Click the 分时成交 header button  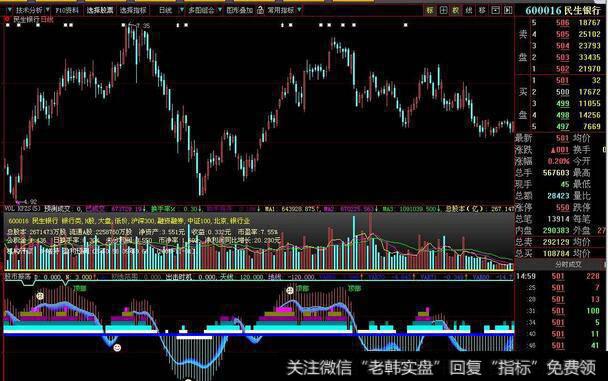coord(568,264)
